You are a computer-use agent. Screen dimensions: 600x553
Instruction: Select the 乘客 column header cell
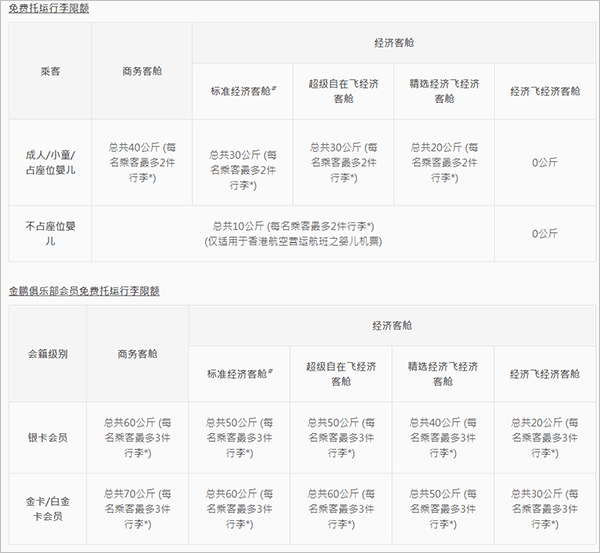pyautogui.click(x=50, y=71)
